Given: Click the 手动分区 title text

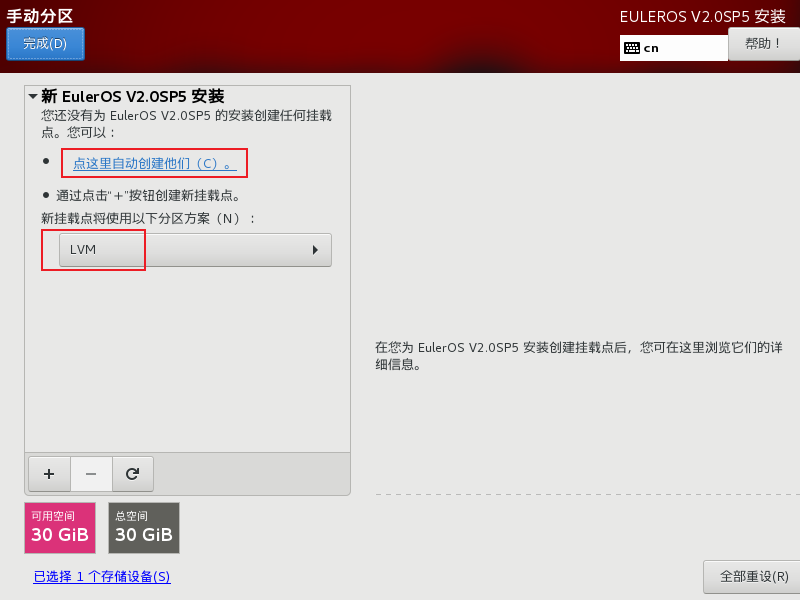Looking at the screenshot, I should pos(40,16).
